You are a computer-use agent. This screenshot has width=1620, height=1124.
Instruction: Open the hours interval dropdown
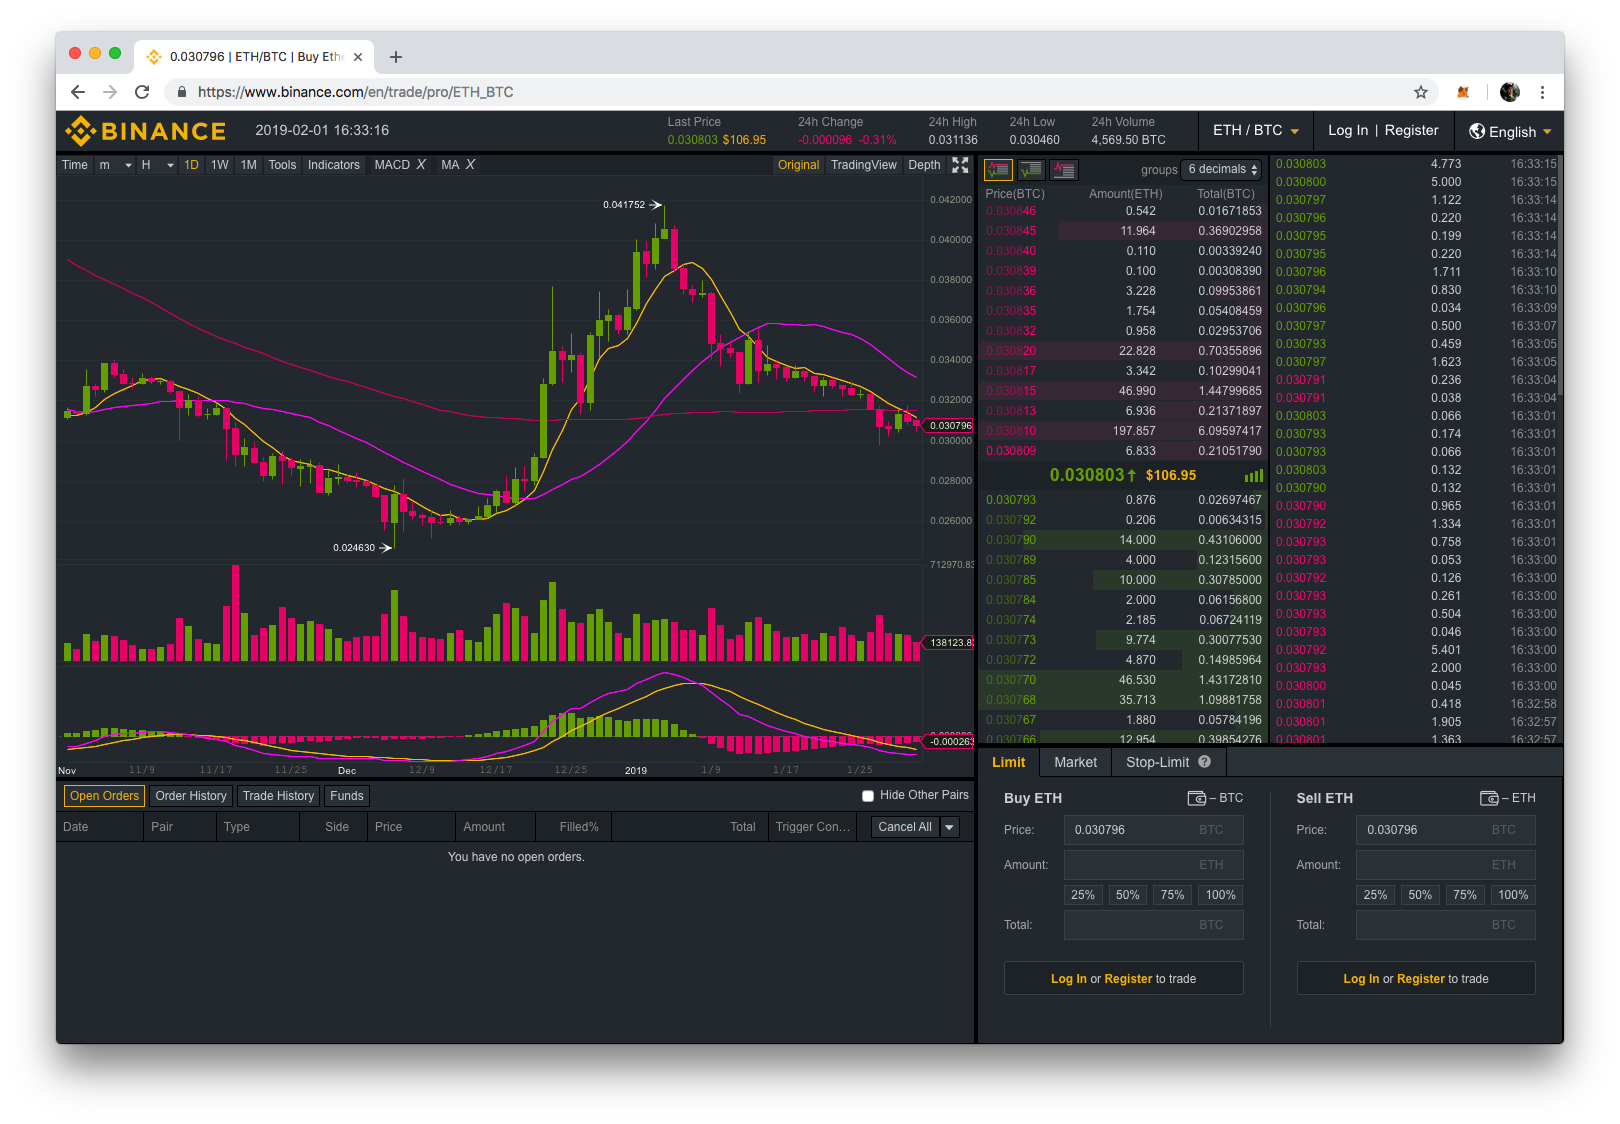pyautogui.click(x=158, y=165)
